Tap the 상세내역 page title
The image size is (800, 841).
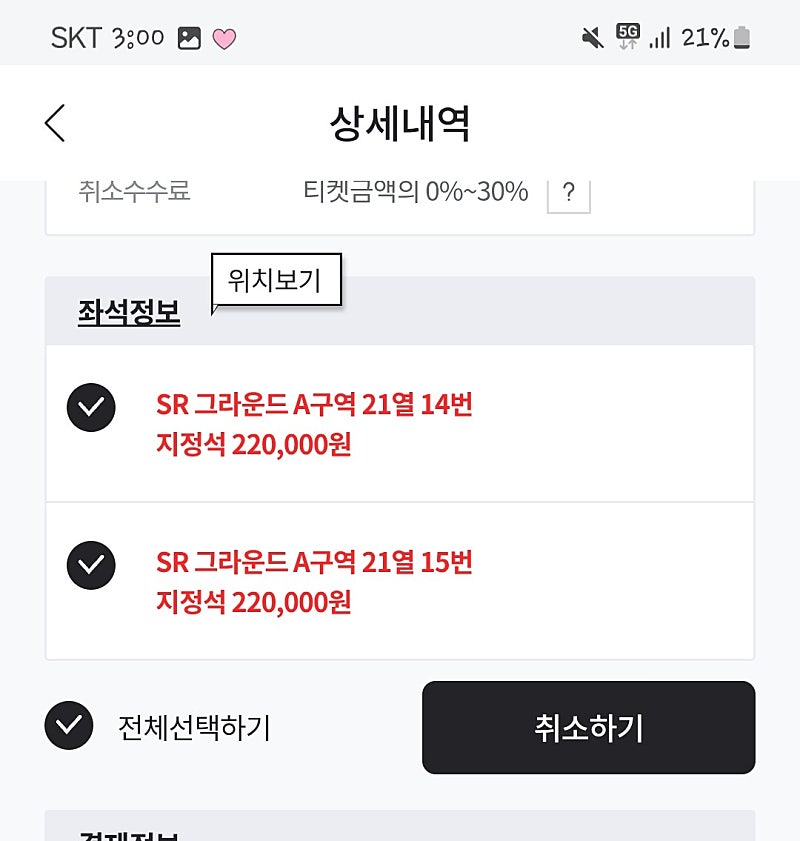400,123
